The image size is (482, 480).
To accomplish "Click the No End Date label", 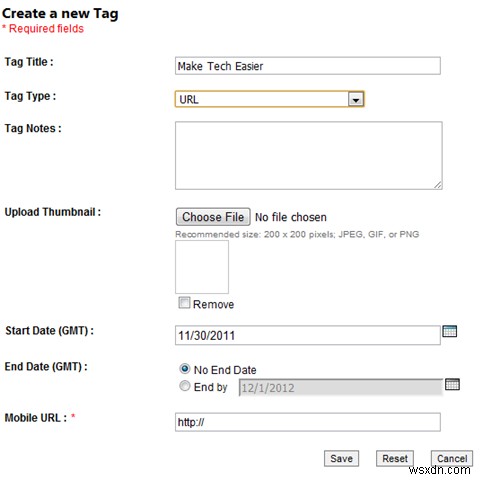I will pos(225,370).
